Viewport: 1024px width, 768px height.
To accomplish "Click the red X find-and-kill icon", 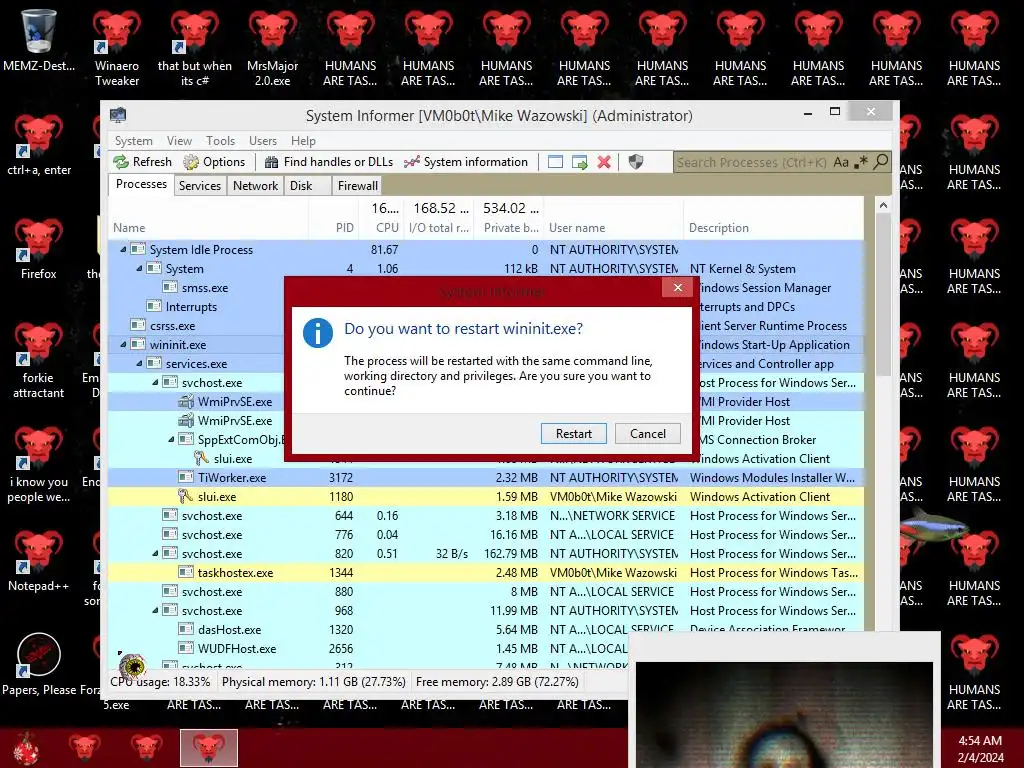I will coord(604,162).
